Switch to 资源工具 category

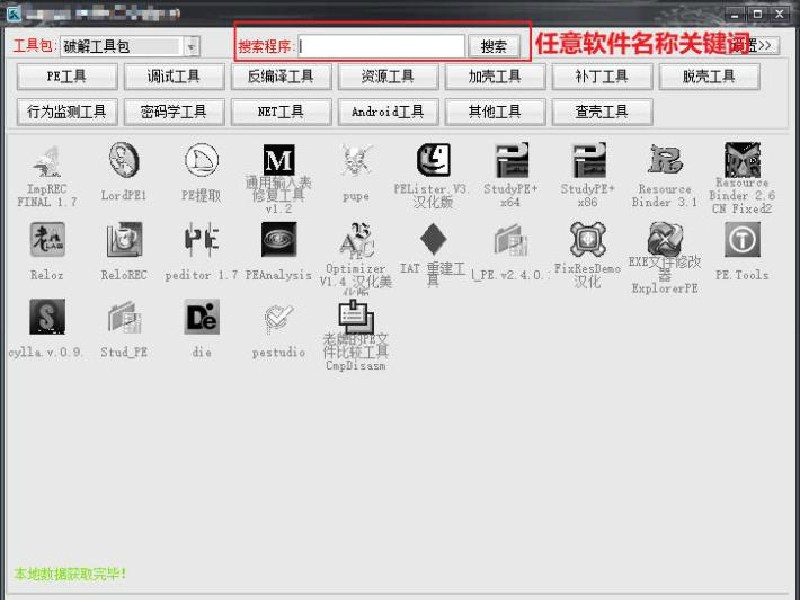click(x=388, y=77)
